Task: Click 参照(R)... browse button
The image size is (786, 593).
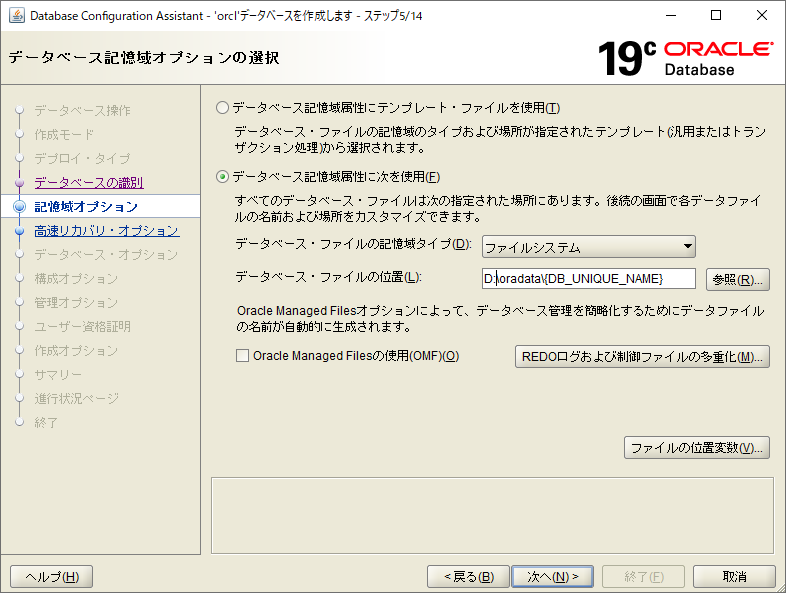Action: tap(737, 280)
